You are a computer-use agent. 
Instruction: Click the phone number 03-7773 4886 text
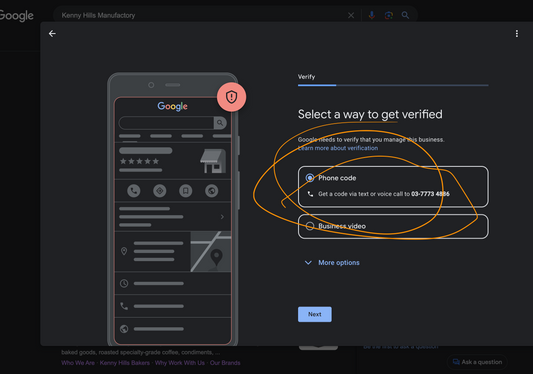(x=430, y=194)
